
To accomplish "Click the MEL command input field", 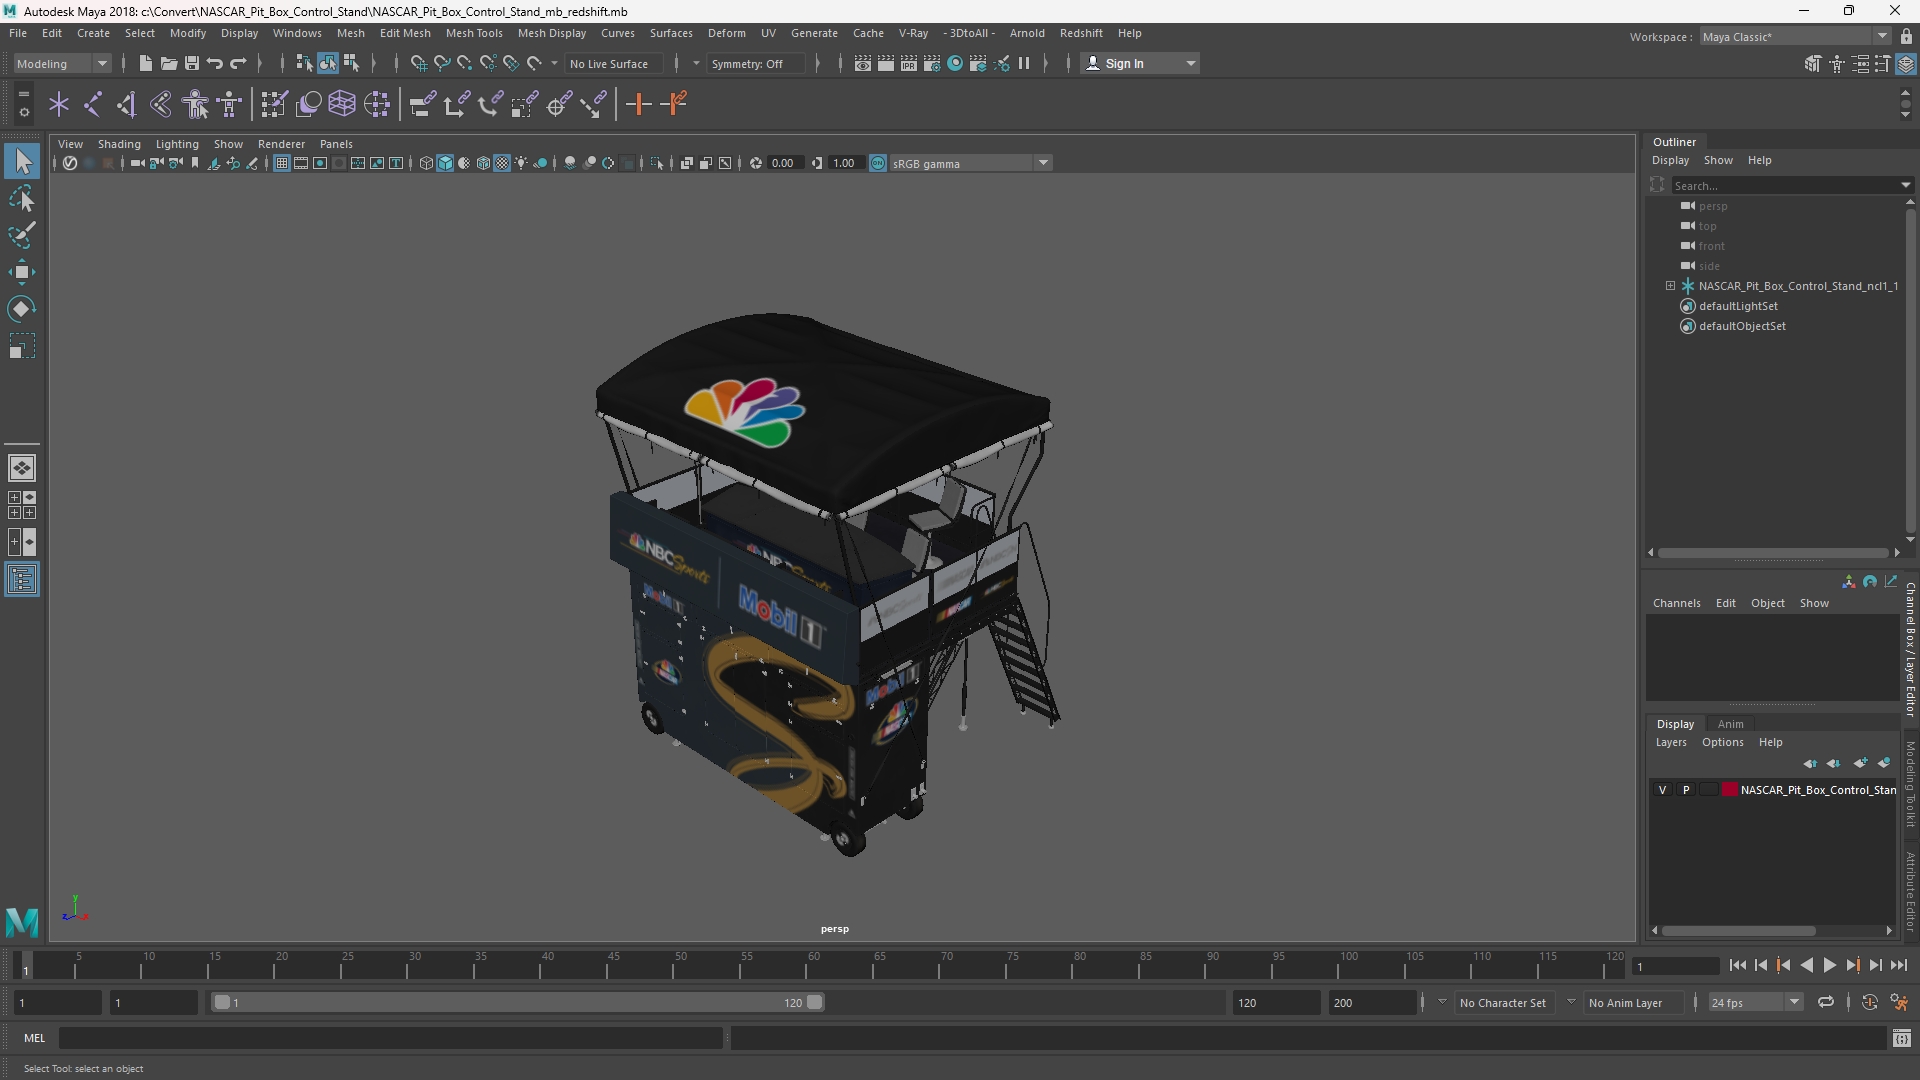I will (x=390, y=1039).
